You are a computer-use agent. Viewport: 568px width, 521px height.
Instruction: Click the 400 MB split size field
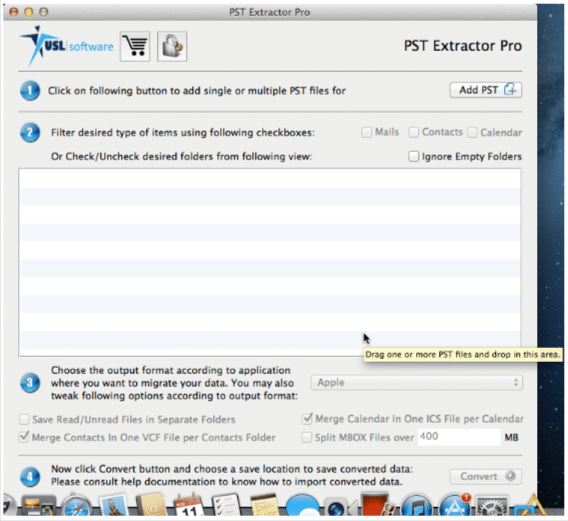[459, 437]
